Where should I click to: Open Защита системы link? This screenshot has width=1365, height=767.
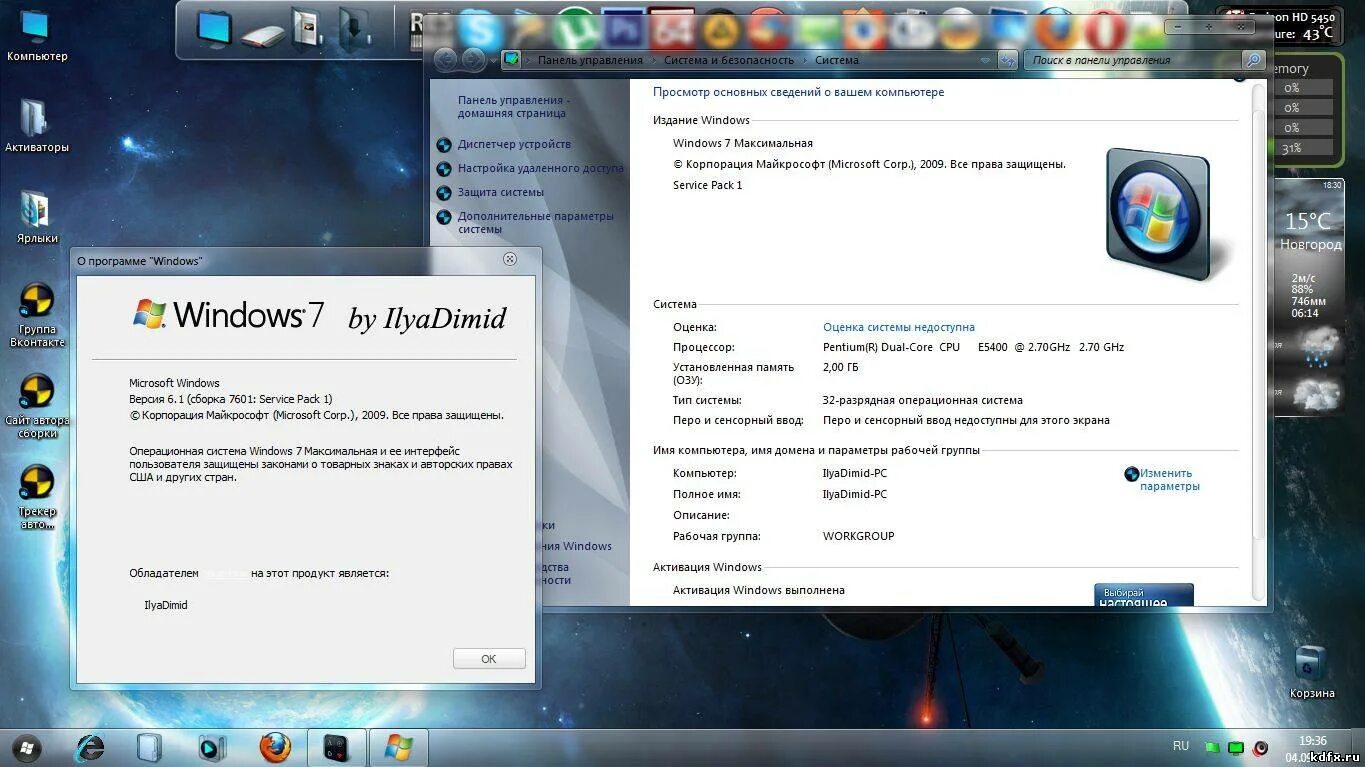point(501,192)
